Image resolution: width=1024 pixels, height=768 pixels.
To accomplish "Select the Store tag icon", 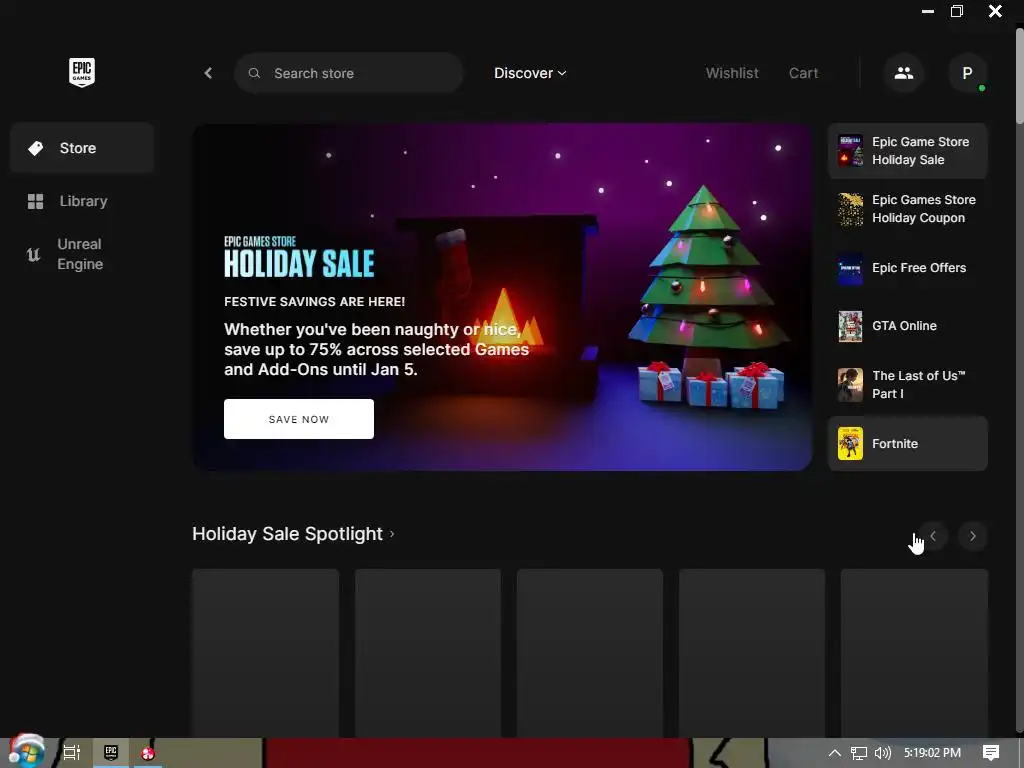I will 36,148.
